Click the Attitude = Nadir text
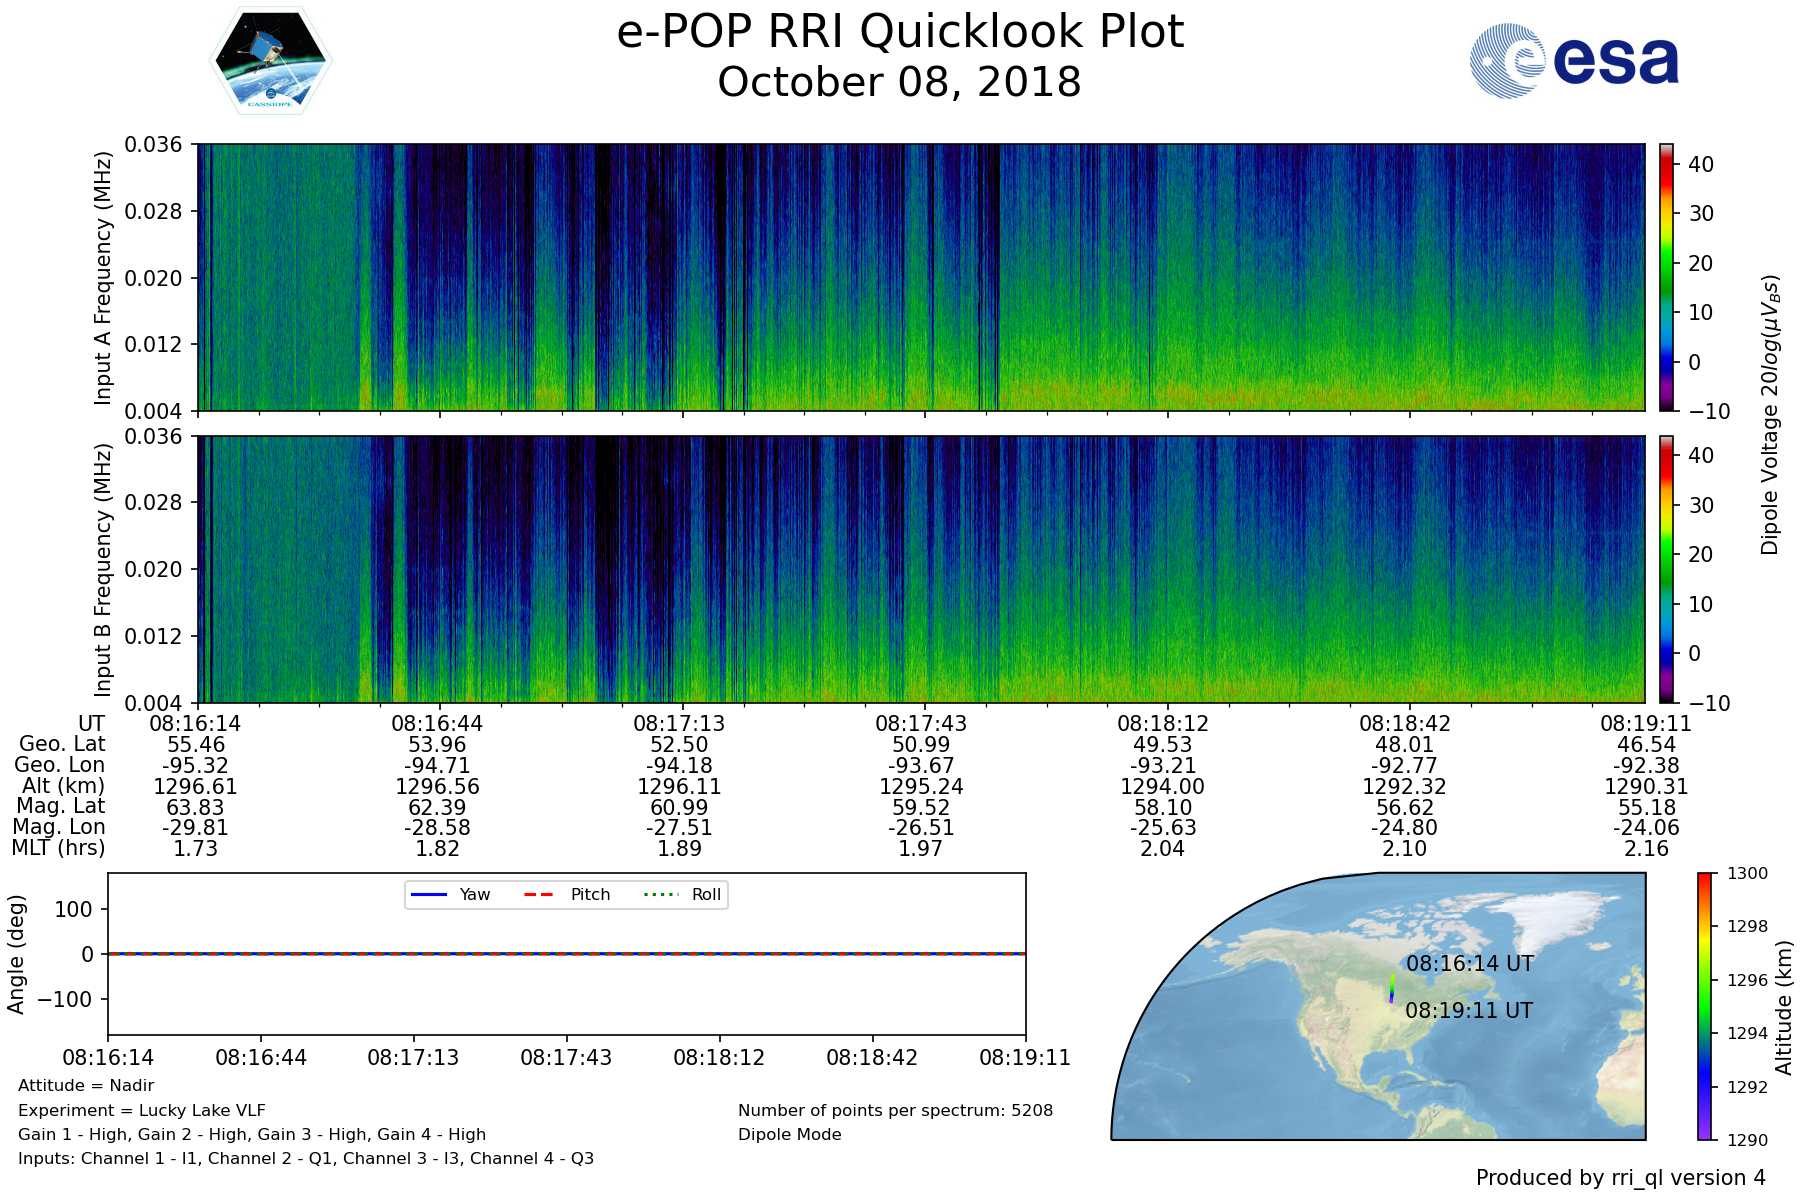1800x1200 pixels. 86,1086
